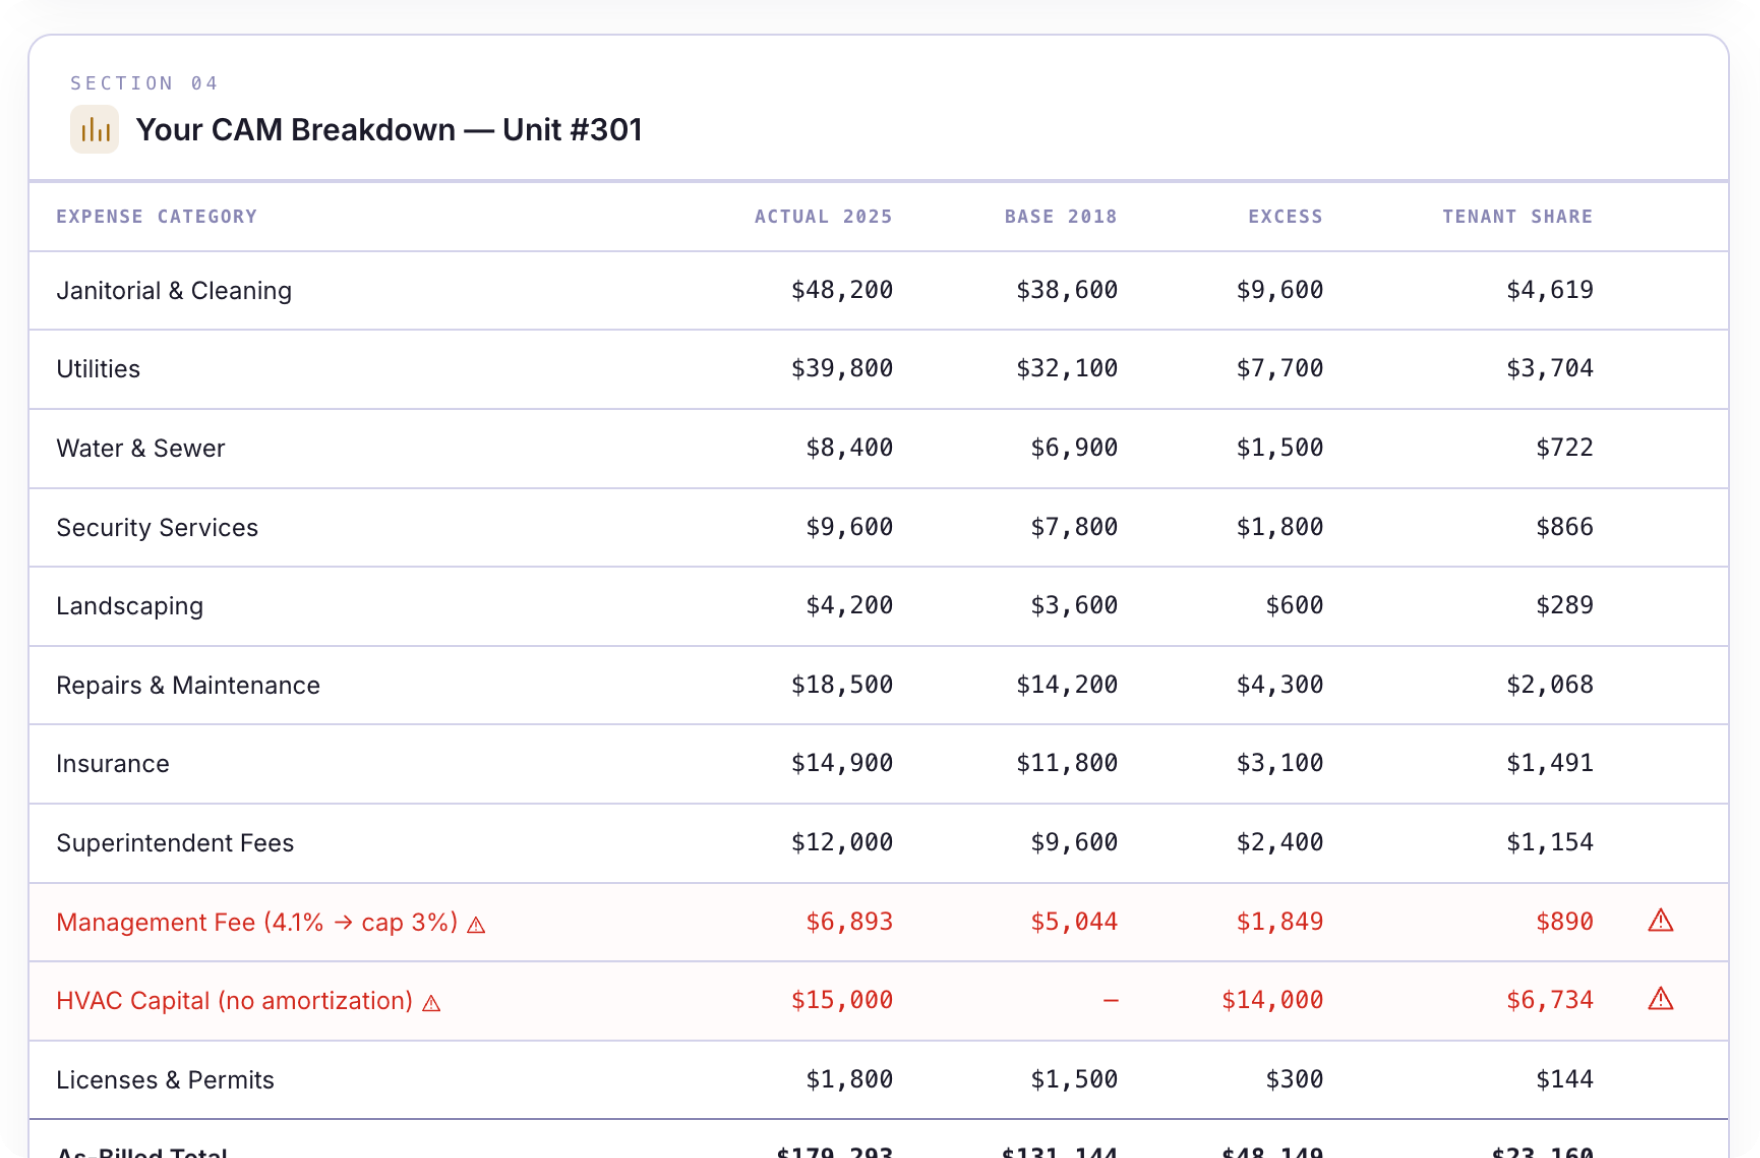
Task: Click the alert icon at HVAC Capital row end
Action: [1660, 999]
